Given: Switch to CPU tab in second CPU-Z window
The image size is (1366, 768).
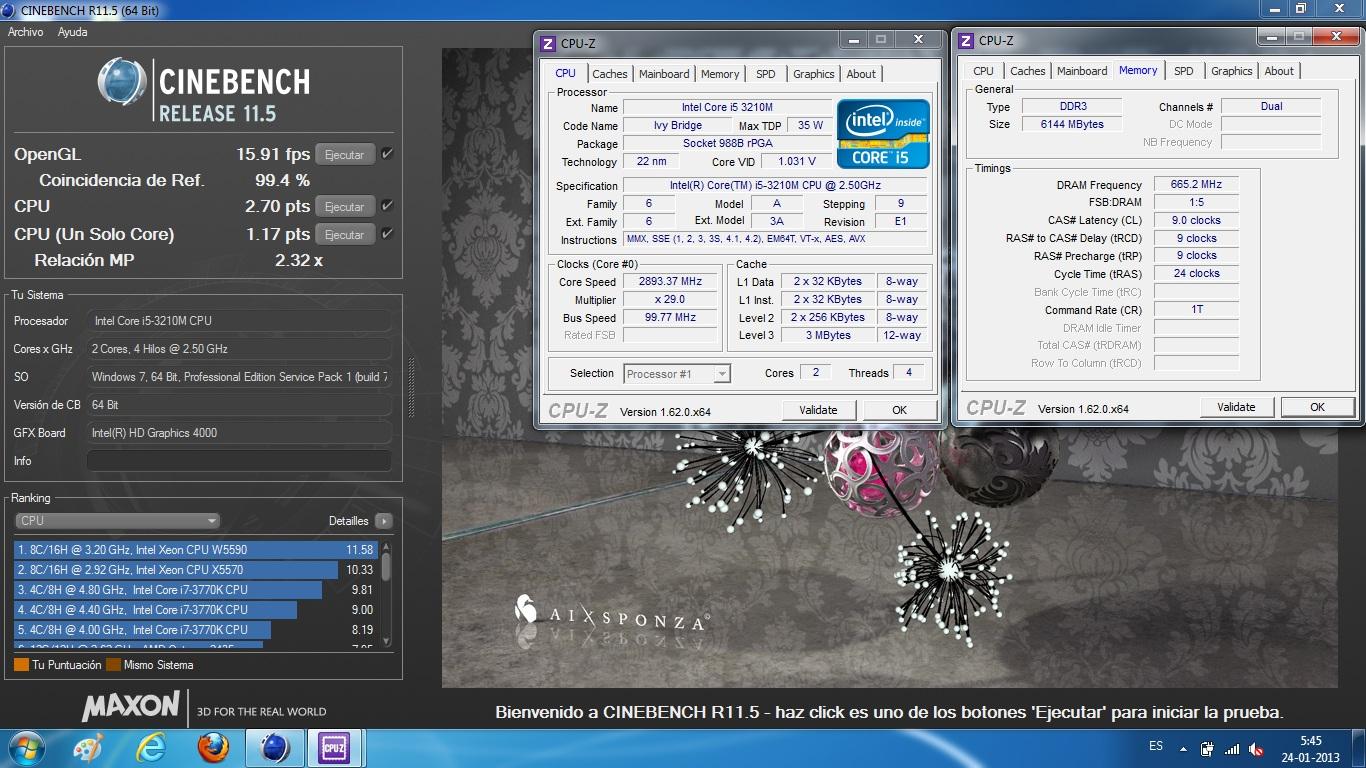Looking at the screenshot, I should [983, 71].
